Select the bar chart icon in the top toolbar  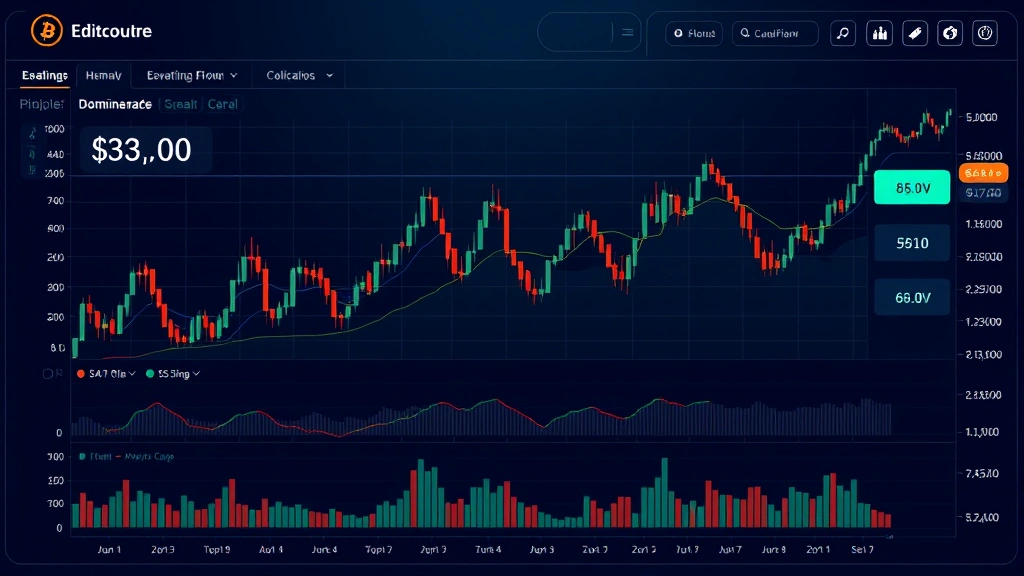click(x=879, y=32)
